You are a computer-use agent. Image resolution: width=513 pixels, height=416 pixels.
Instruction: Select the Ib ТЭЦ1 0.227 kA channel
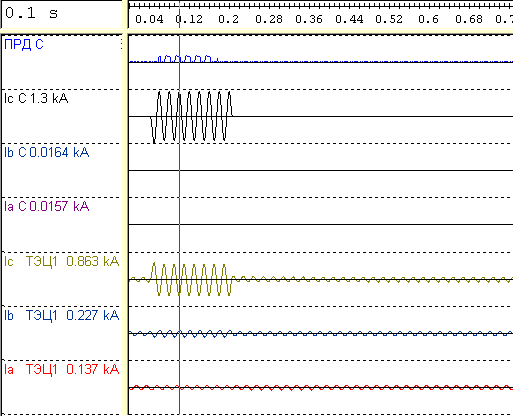(61, 315)
